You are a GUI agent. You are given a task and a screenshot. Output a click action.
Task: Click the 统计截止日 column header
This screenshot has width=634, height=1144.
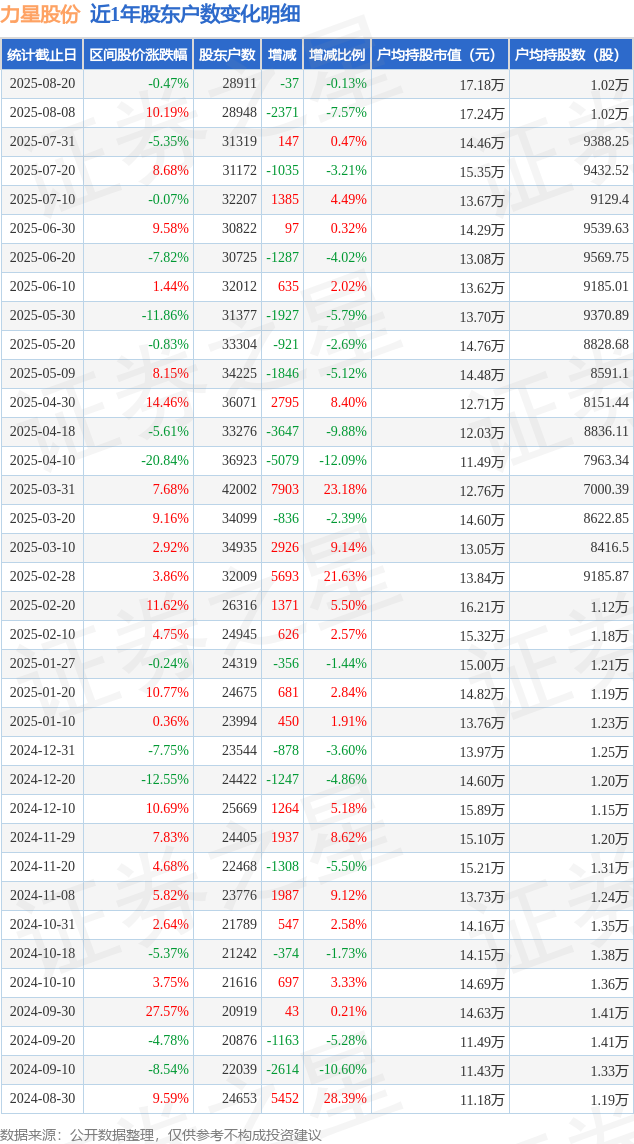[x=42, y=55]
